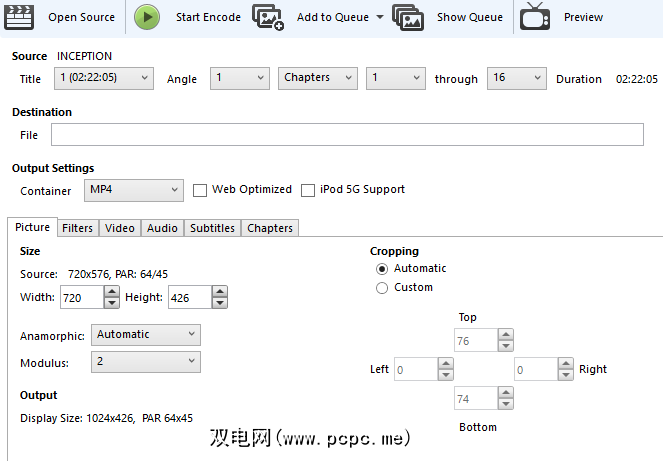
Task: Increase Width with the up arrow
Action: tap(111, 292)
